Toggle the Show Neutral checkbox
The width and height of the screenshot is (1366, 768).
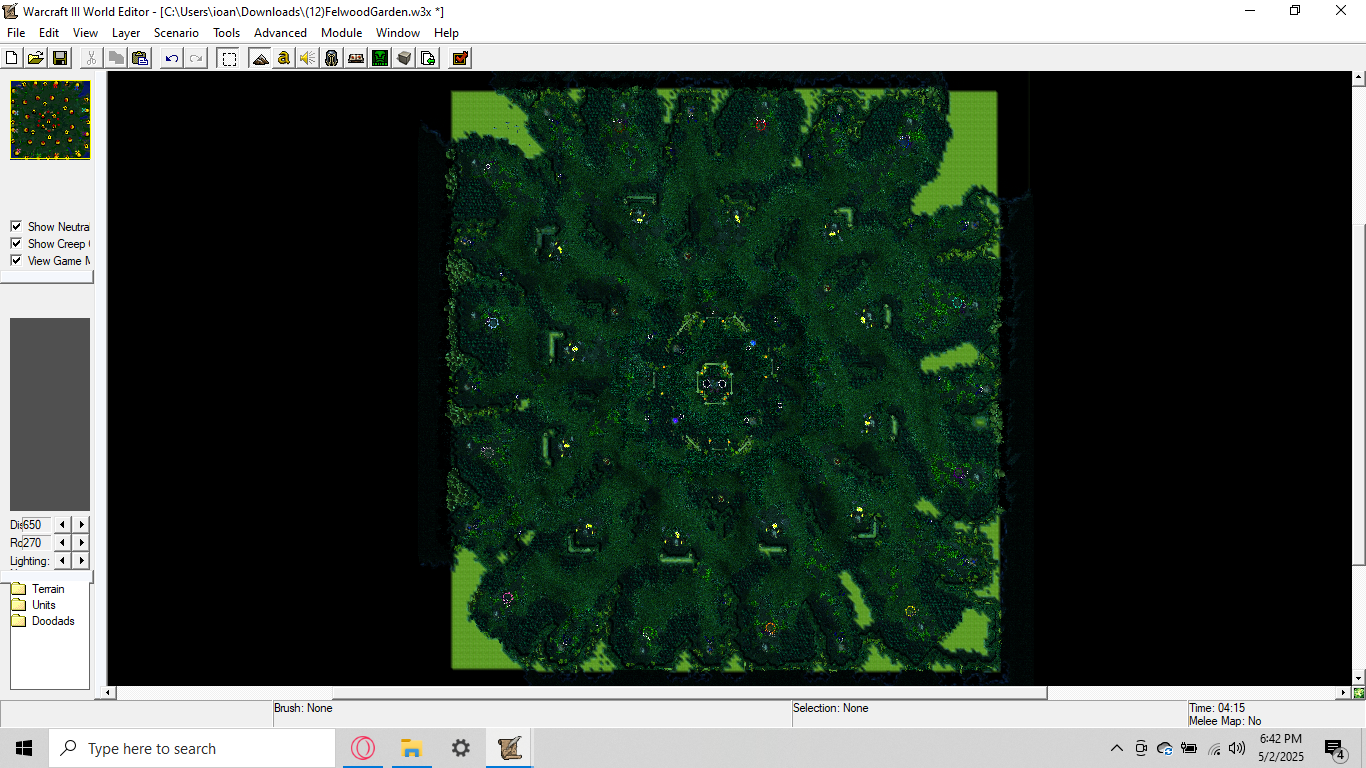(x=16, y=227)
